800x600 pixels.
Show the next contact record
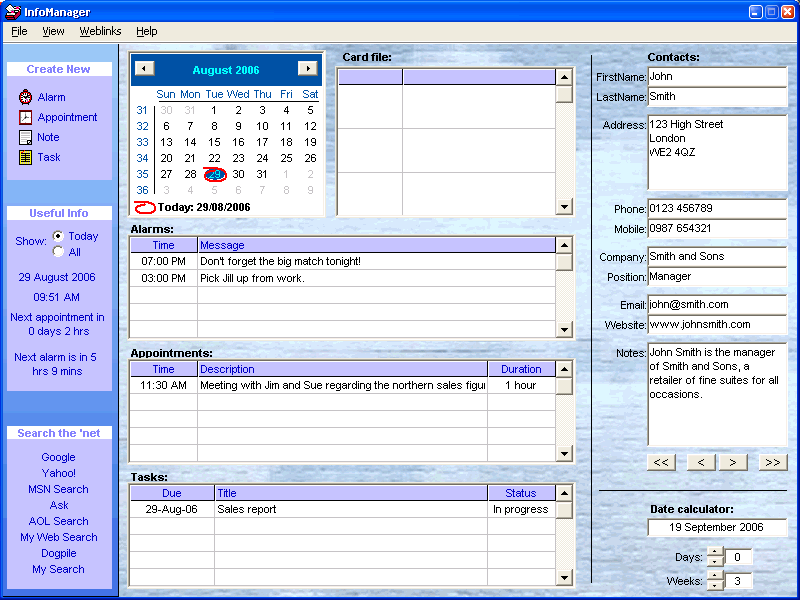(x=733, y=462)
